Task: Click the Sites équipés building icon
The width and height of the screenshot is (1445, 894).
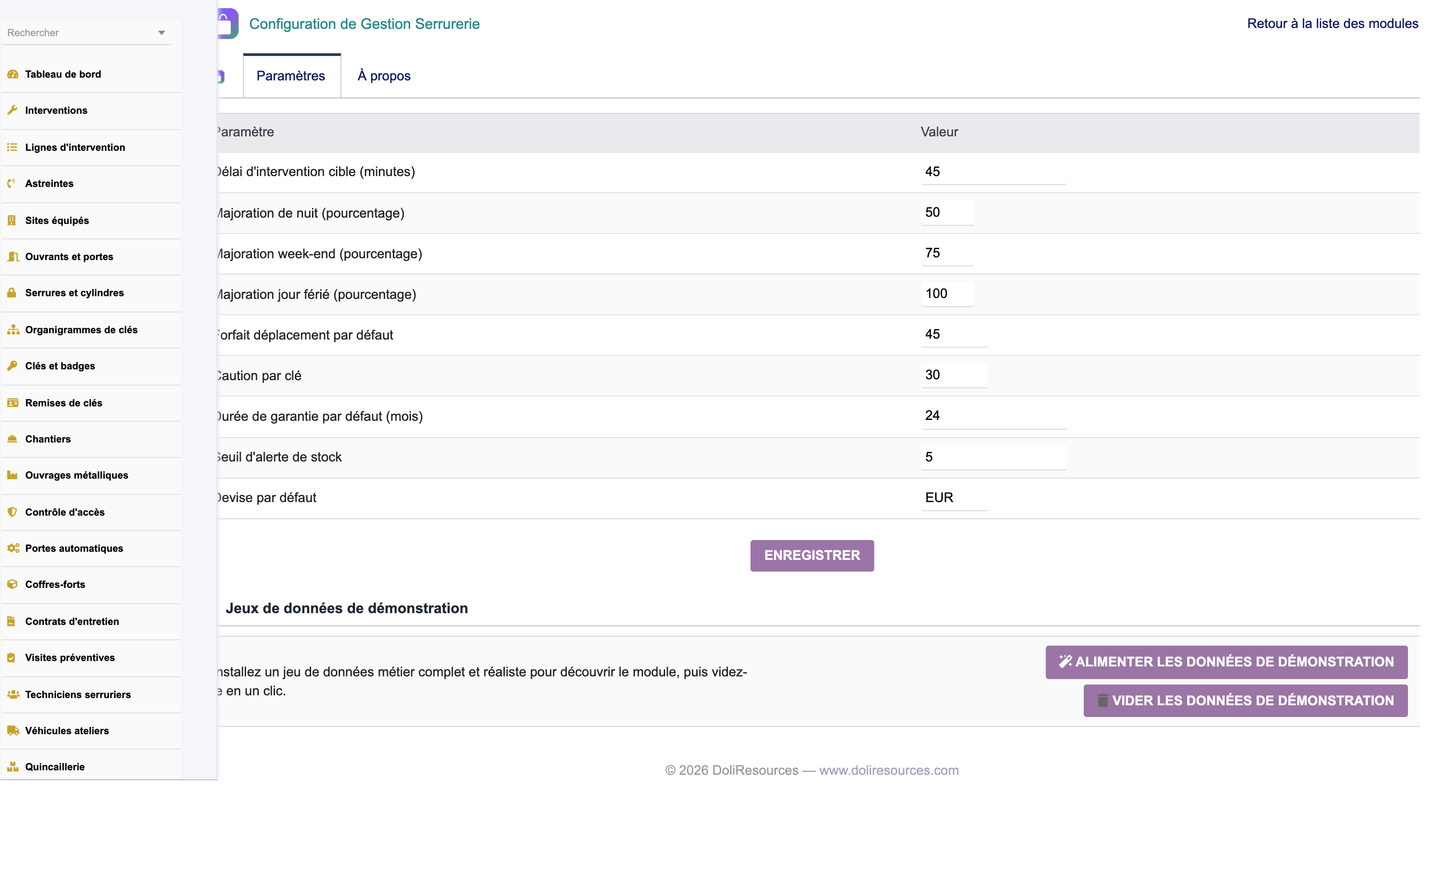Action: pyautogui.click(x=13, y=220)
